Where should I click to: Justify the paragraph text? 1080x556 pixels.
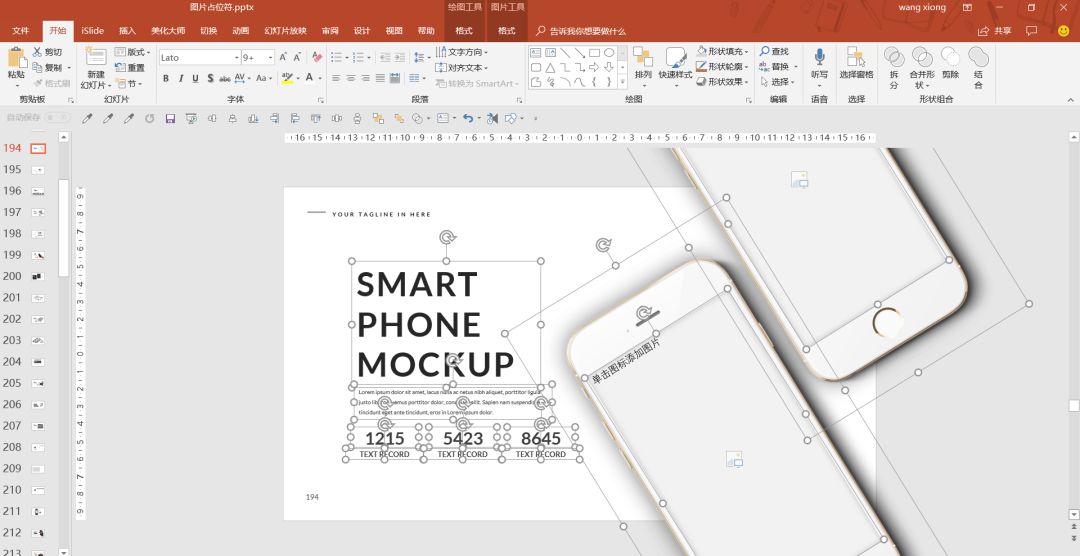pos(380,79)
